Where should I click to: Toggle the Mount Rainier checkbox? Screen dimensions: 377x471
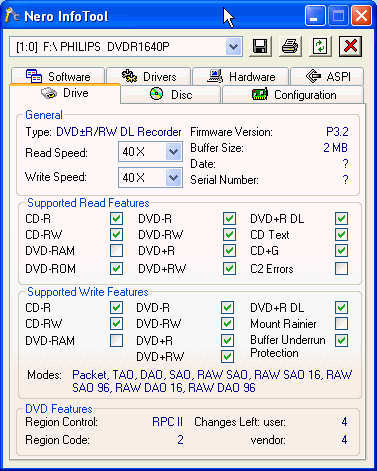pos(341,323)
